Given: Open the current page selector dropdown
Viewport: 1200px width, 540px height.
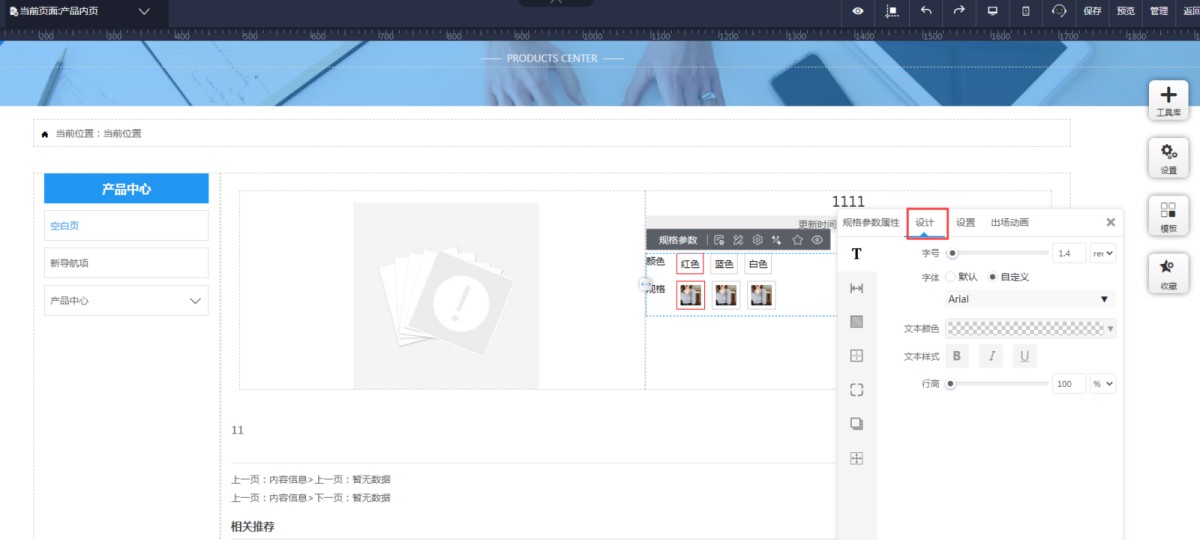Looking at the screenshot, I should [x=144, y=11].
